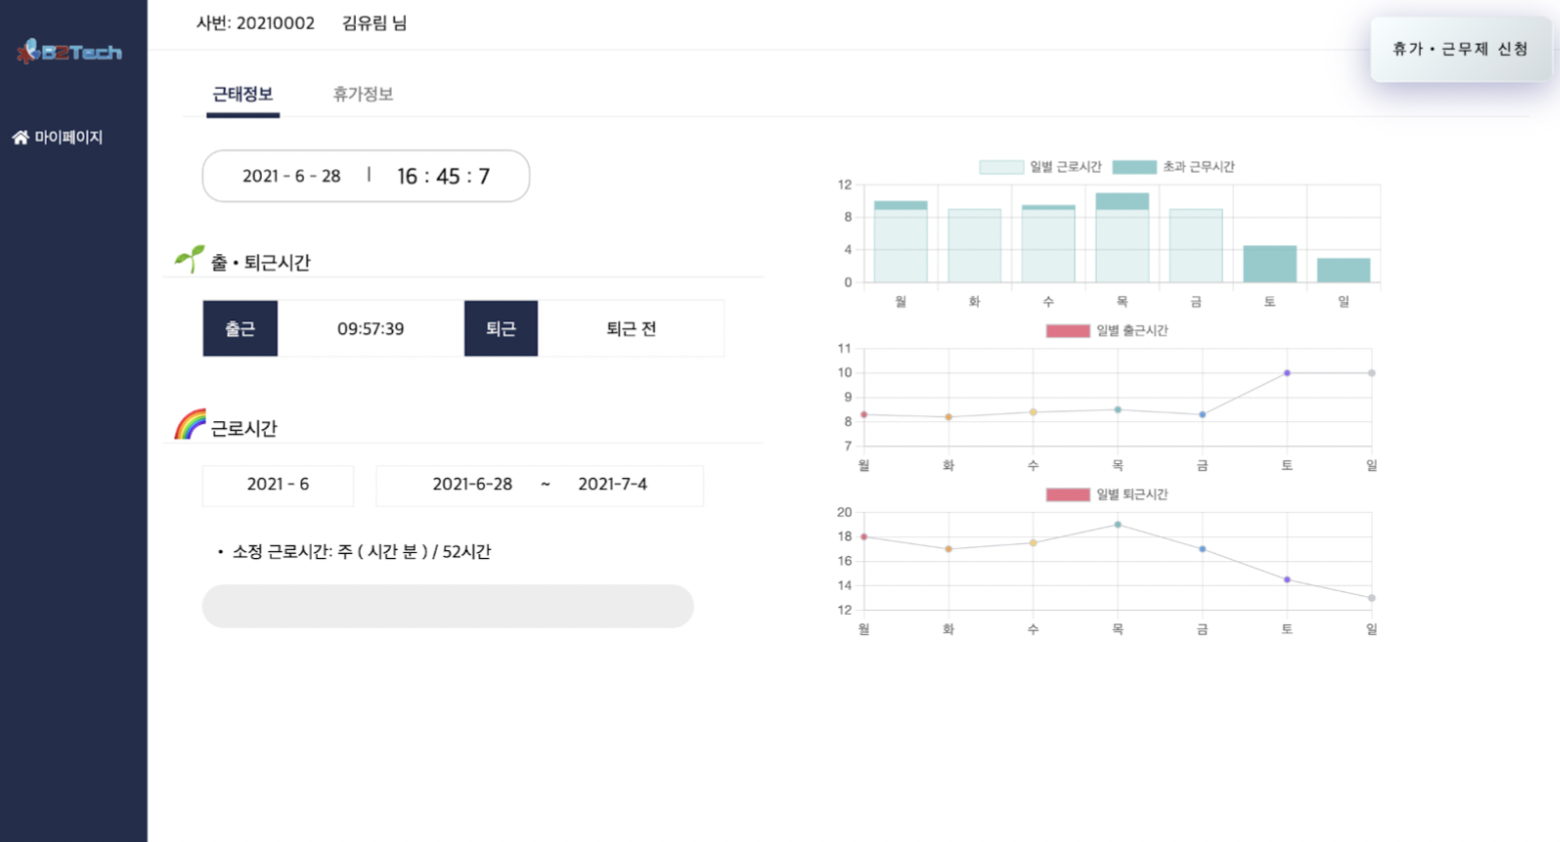Screen dimensions: 1560x842
Task: Select the 근태정보 tab
Action: (x=242, y=94)
